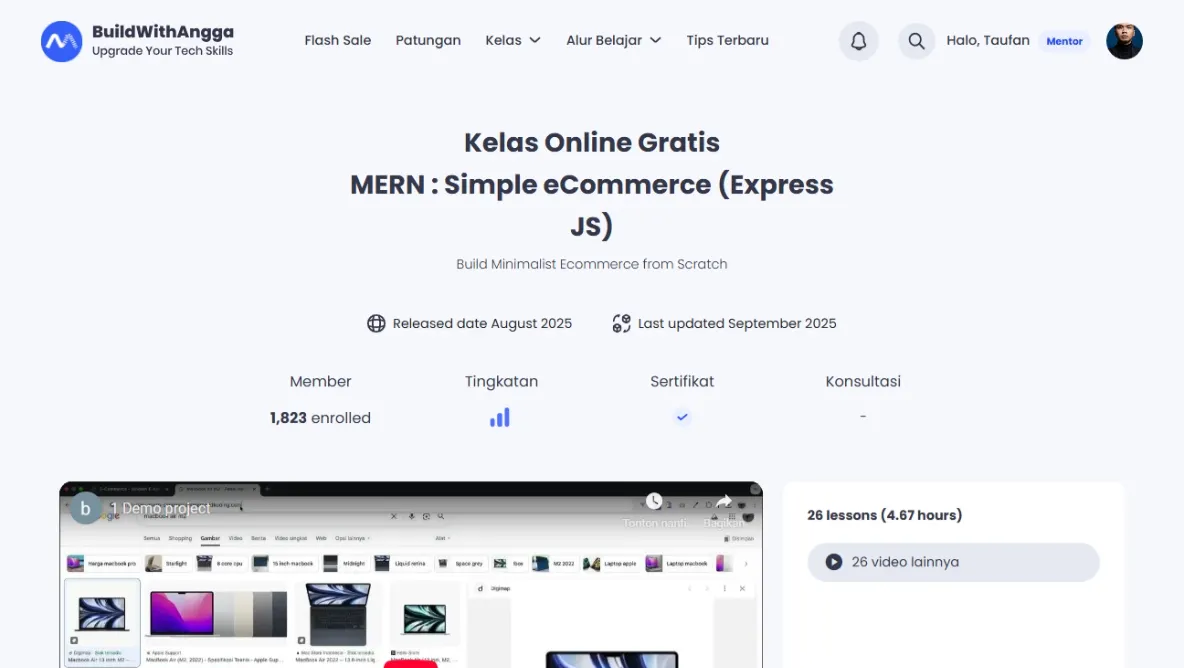Open the notification bell
The width and height of the screenshot is (1184, 668).
tap(858, 41)
